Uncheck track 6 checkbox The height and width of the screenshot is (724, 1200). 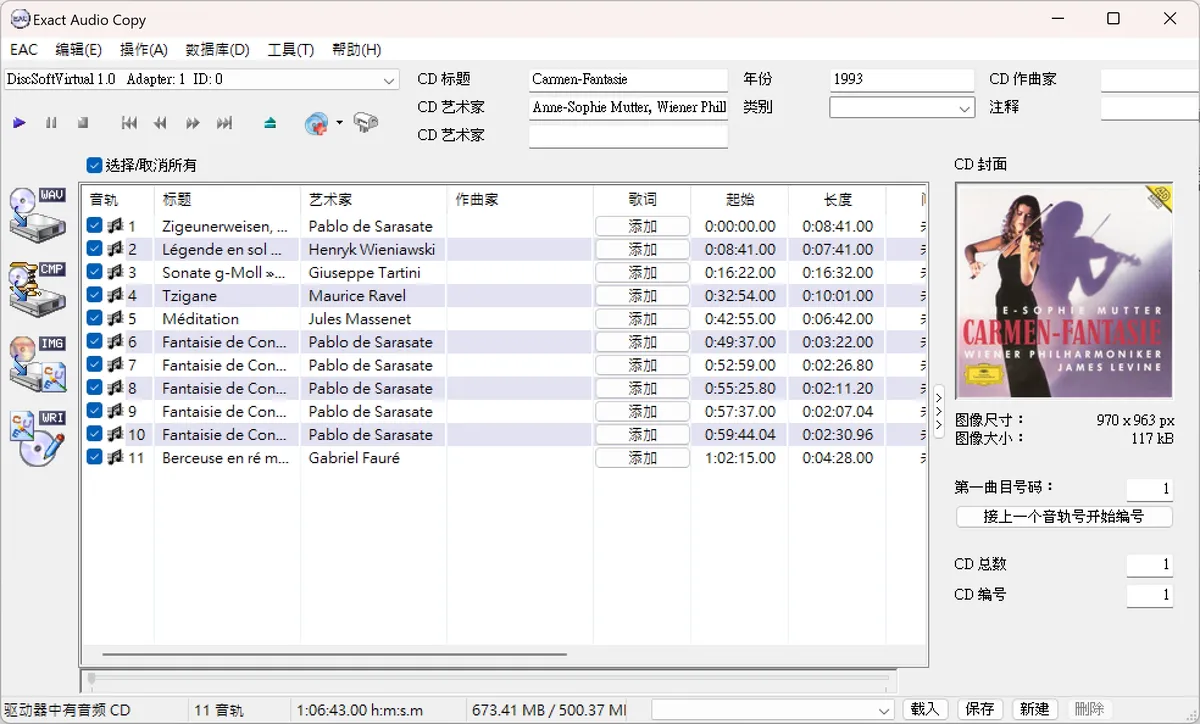tap(95, 342)
